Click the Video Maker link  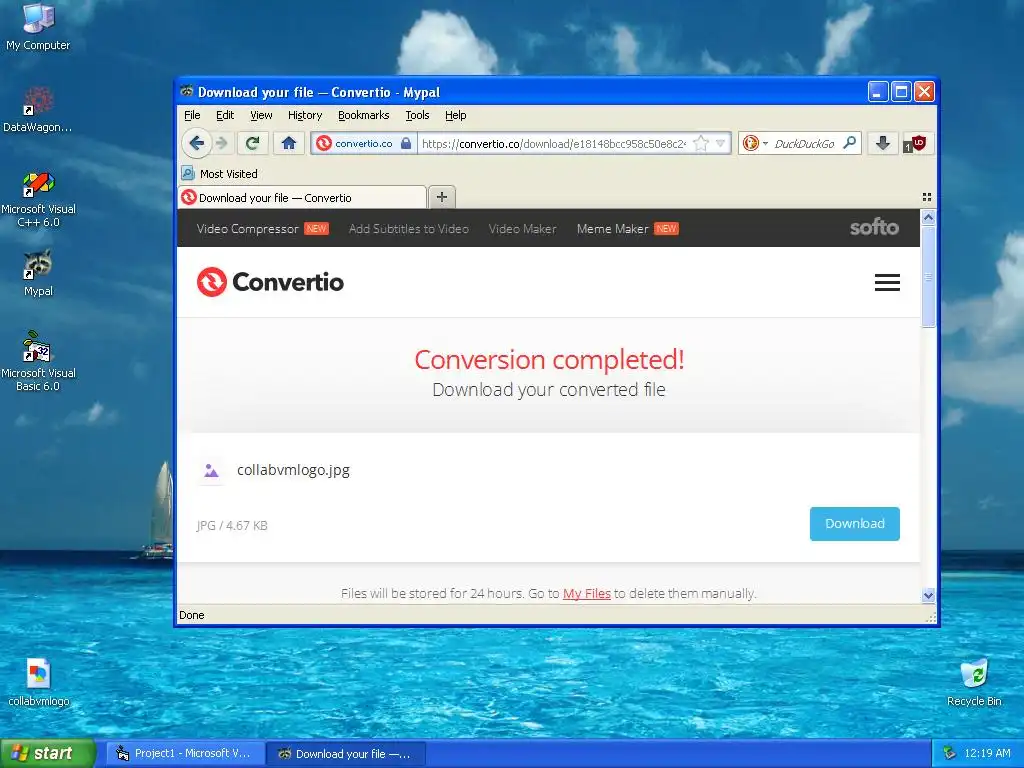tap(522, 229)
